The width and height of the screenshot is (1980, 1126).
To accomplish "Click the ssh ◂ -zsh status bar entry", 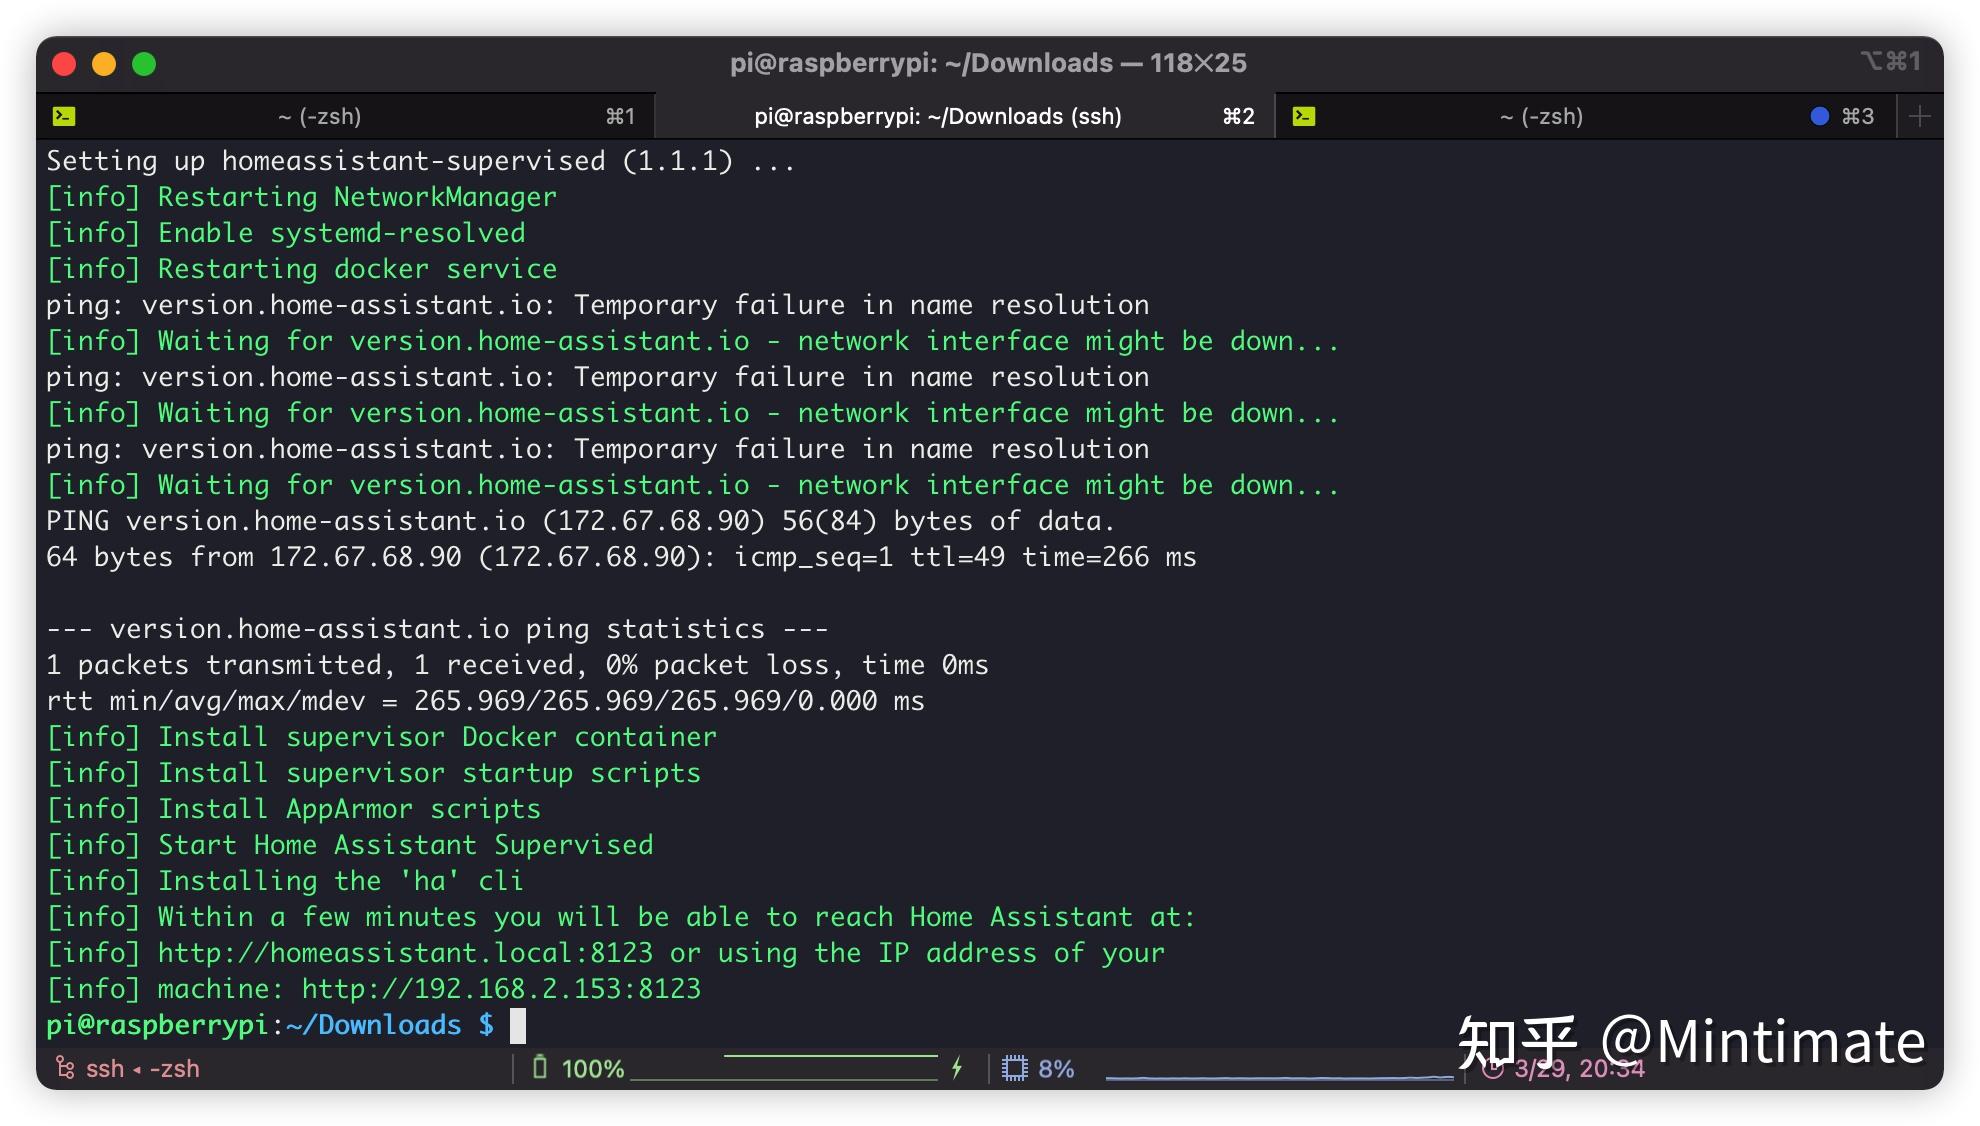I will (x=143, y=1068).
